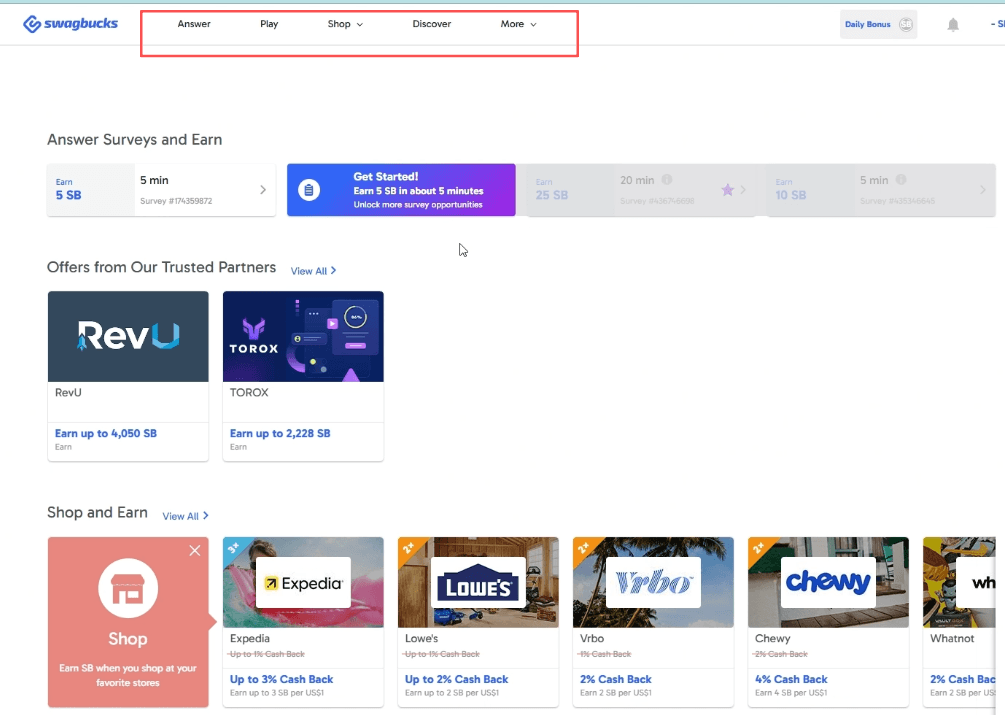This screenshot has height=715, width=1005.
Task: Click the 2x badge on Chewy card
Action: coord(758,547)
